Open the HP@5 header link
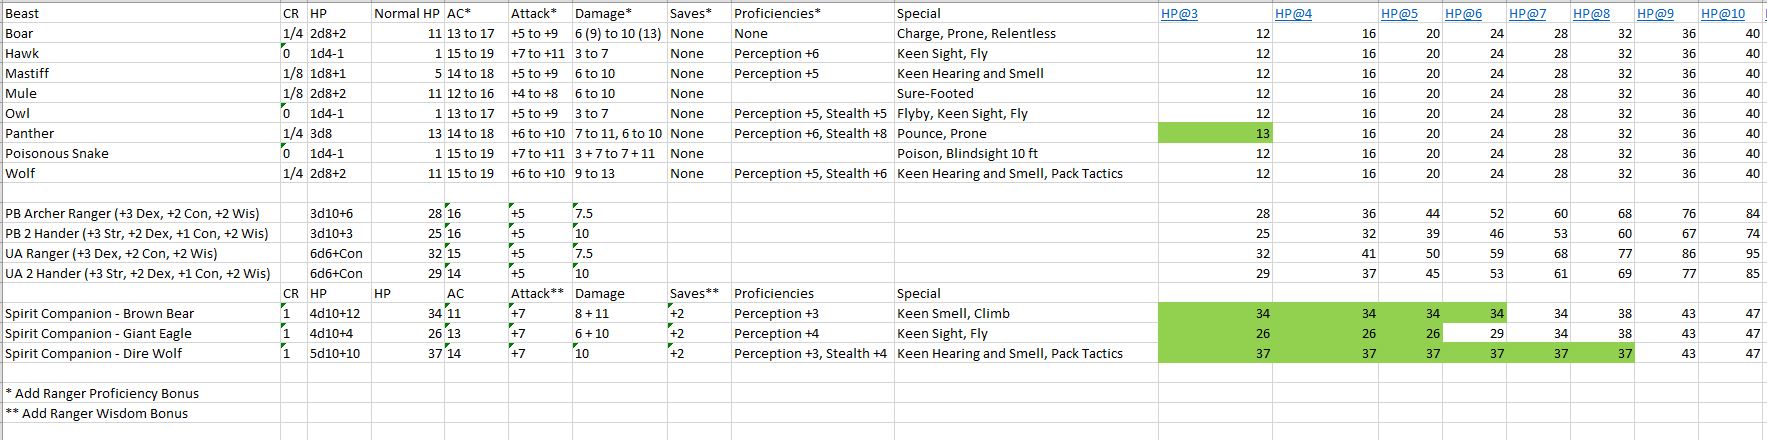Screen dimensions: 1767x440 [x=1399, y=14]
